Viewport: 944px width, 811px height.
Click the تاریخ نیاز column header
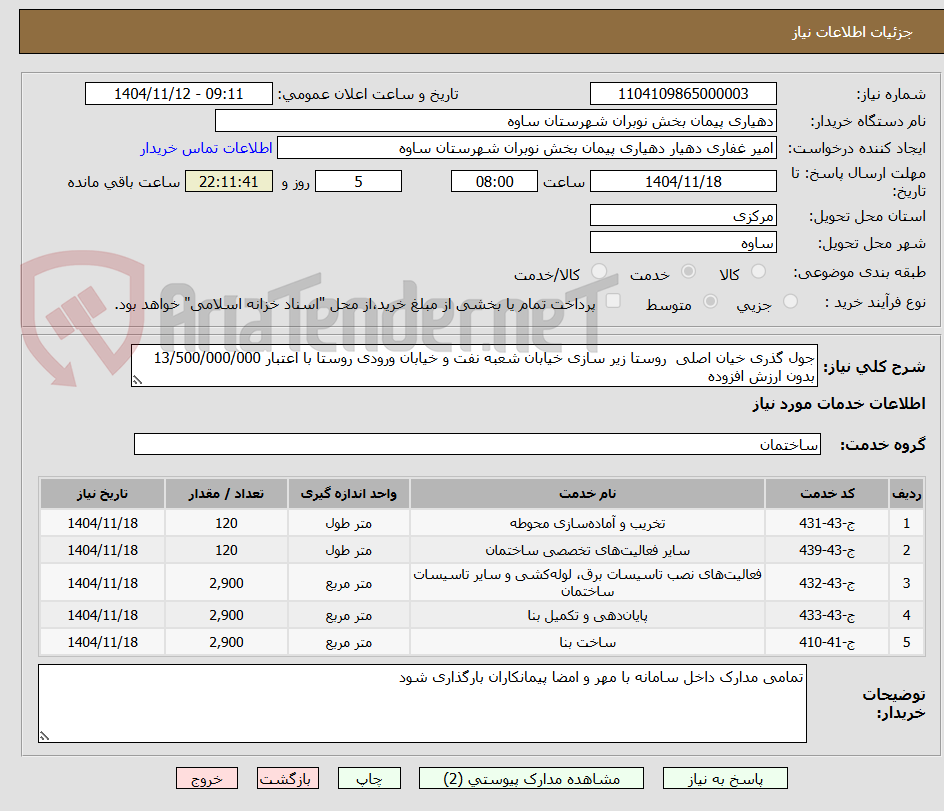pyautogui.click(x=102, y=494)
